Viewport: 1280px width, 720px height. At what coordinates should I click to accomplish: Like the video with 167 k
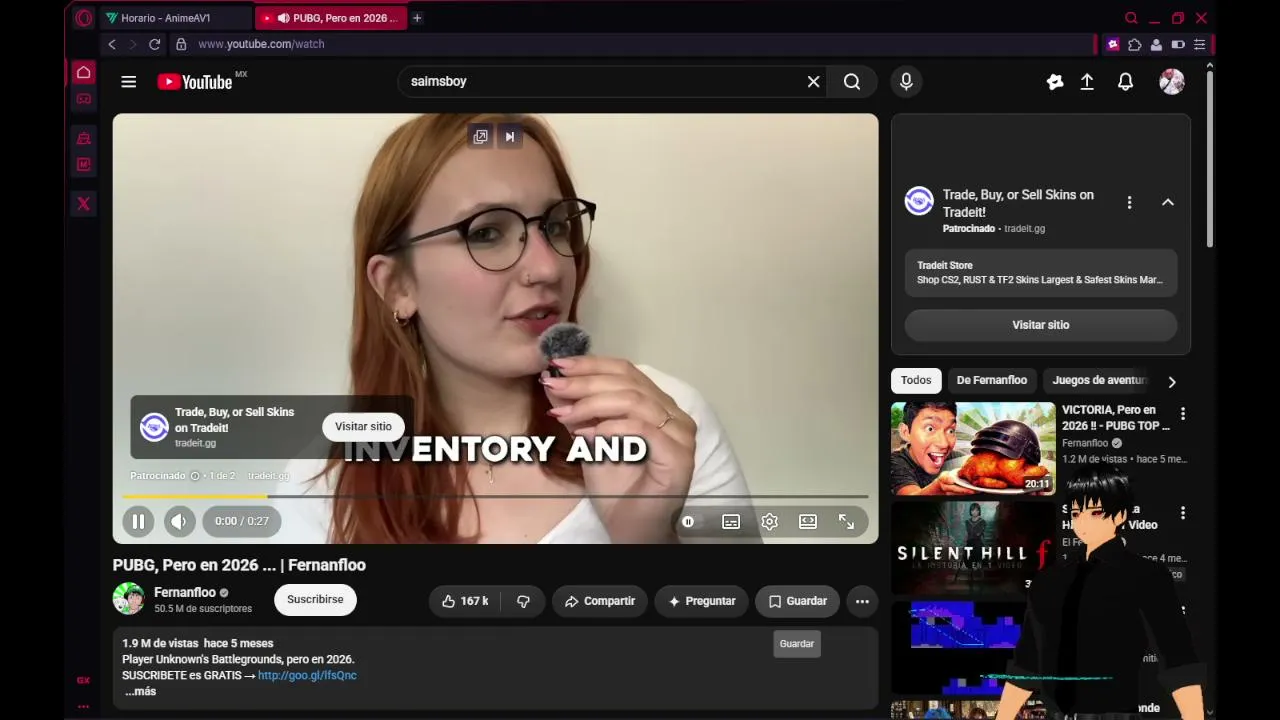click(465, 601)
